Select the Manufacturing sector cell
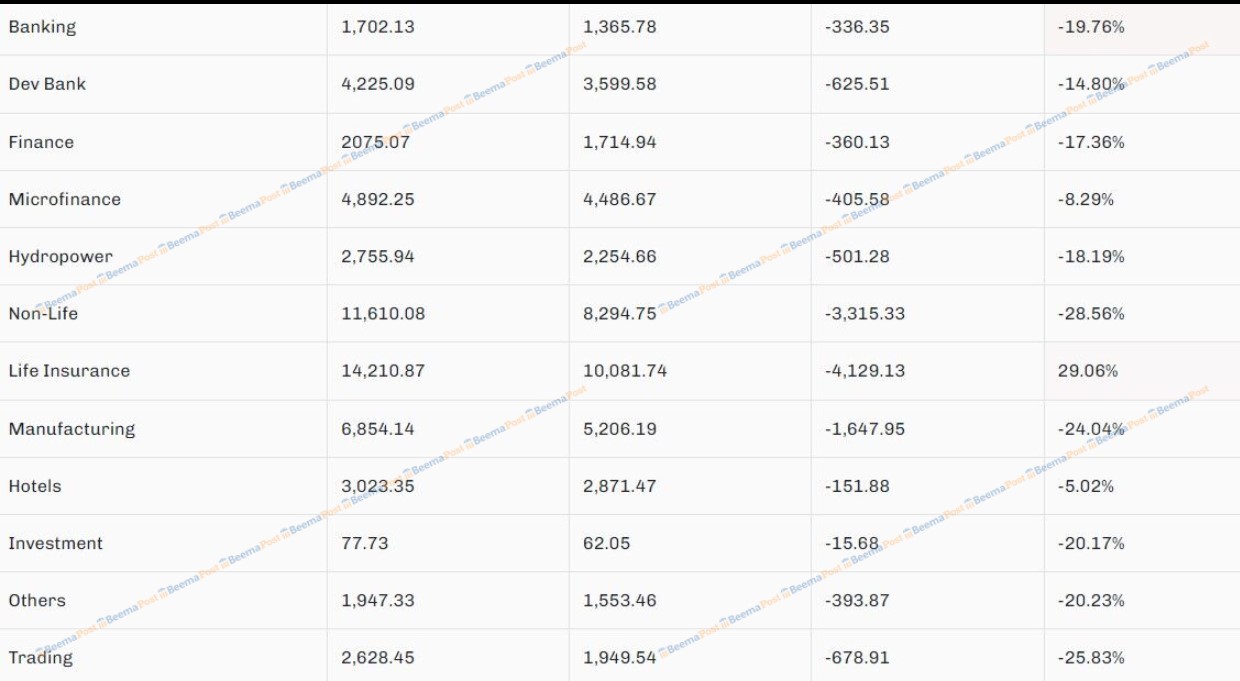 [71, 428]
